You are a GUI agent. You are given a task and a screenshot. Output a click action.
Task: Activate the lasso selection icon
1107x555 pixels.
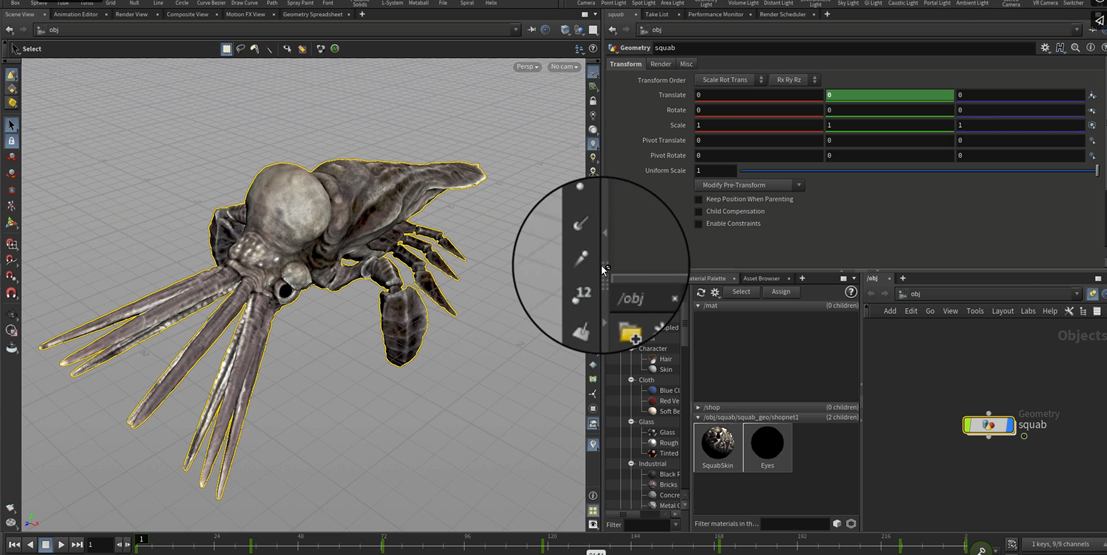point(241,48)
